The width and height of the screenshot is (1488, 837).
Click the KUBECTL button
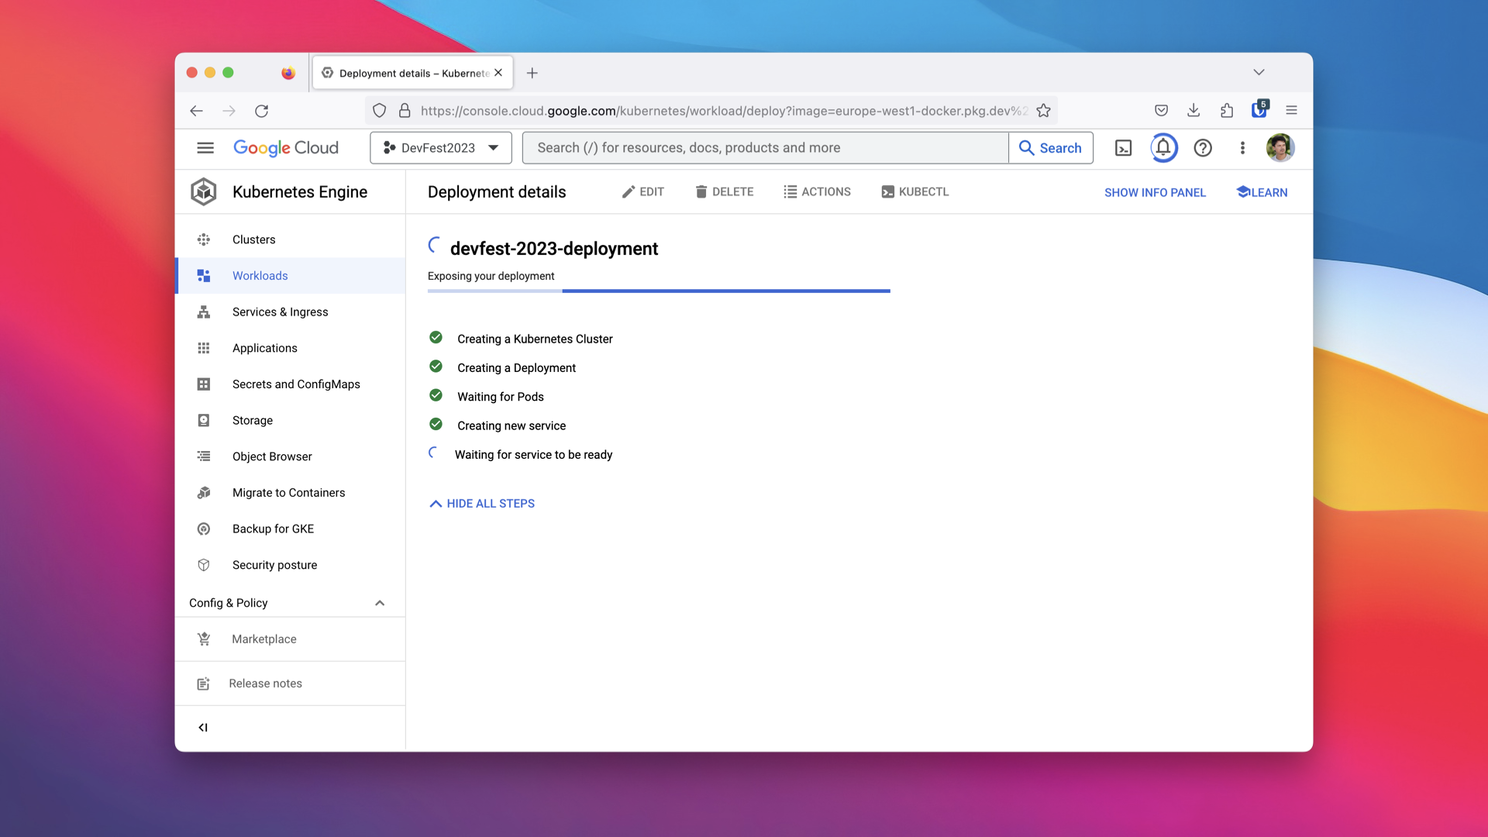tap(915, 192)
